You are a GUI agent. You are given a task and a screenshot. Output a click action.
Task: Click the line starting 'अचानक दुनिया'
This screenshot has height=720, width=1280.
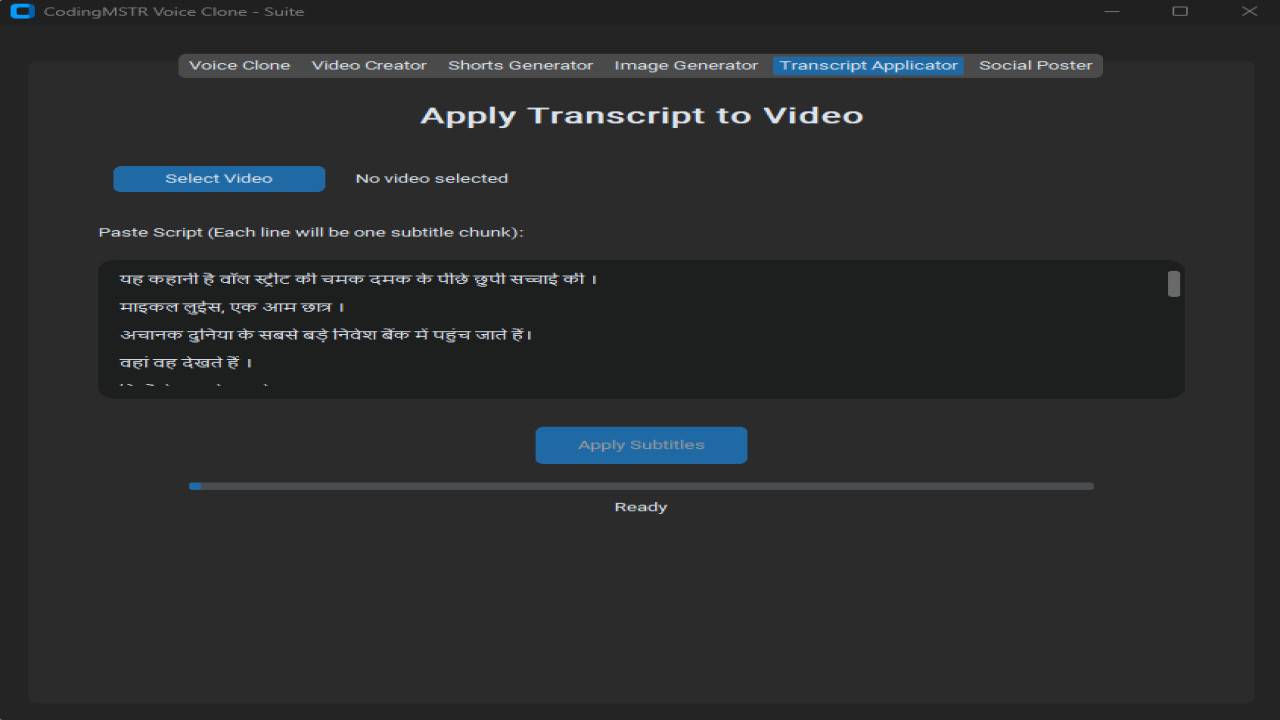pyautogui.click(x=326, y=335)
